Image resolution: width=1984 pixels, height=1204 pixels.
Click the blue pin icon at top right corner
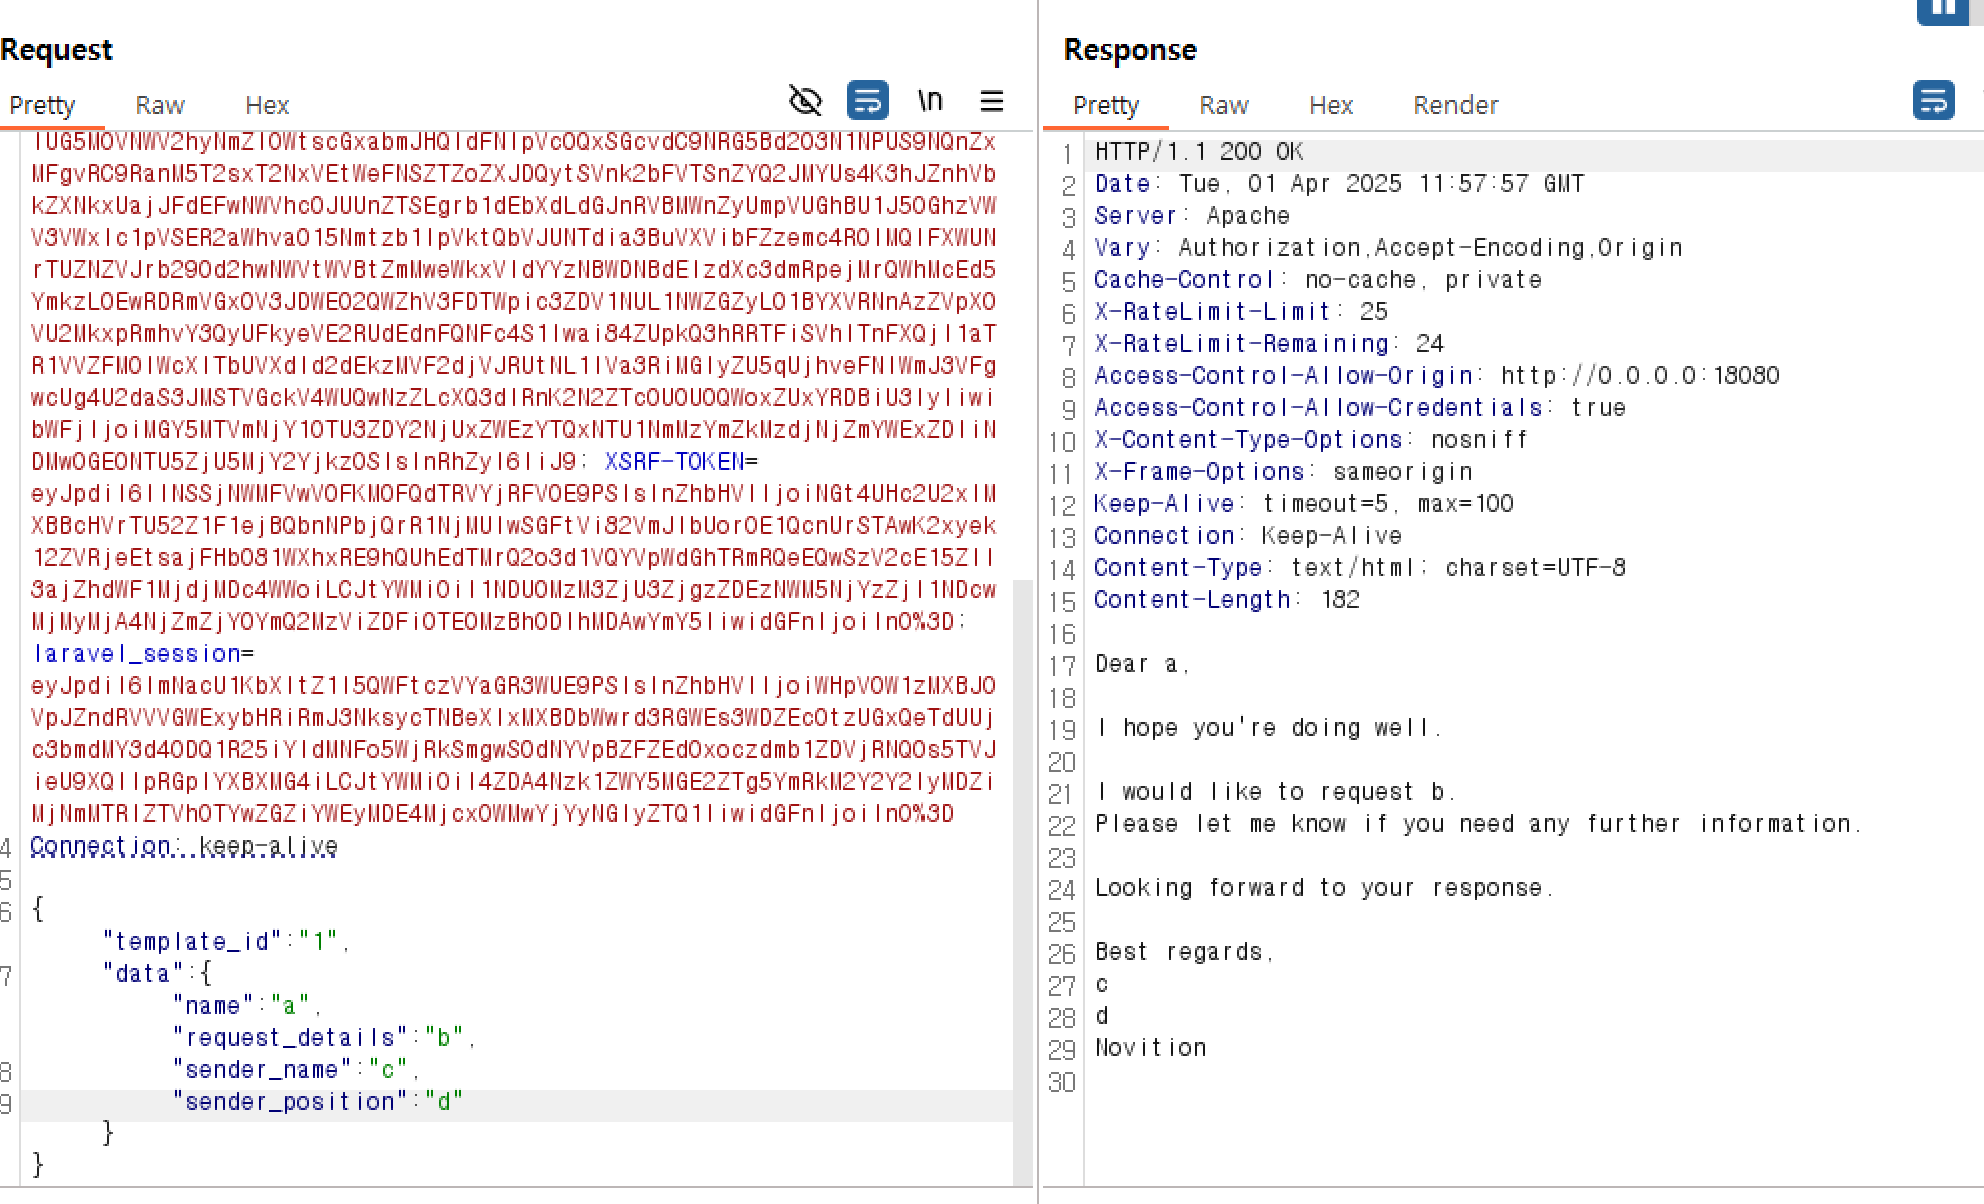tap(1943, 12)
